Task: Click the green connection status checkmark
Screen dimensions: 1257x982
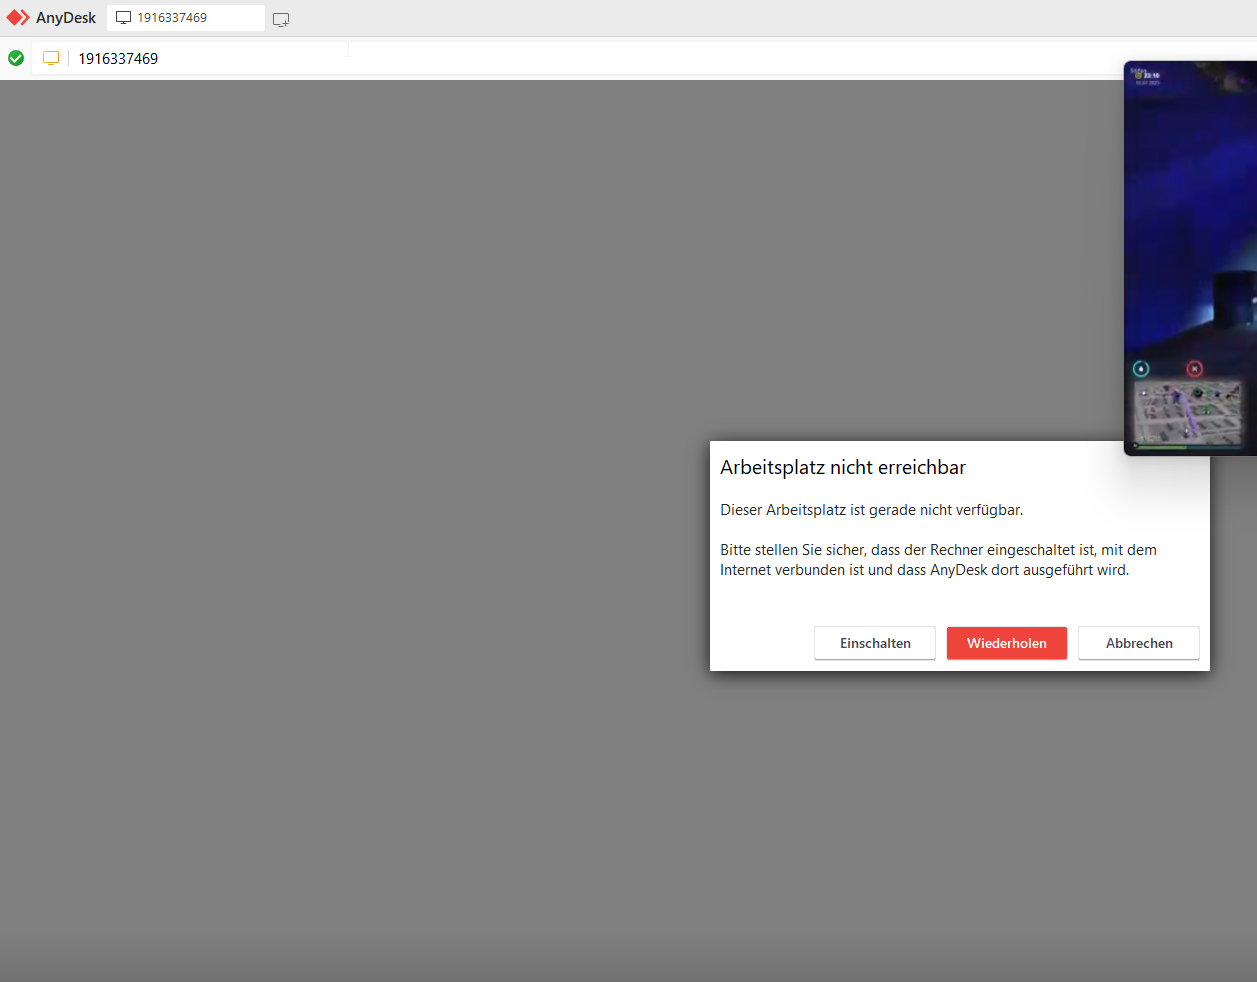Action: [x=16, y=58]
